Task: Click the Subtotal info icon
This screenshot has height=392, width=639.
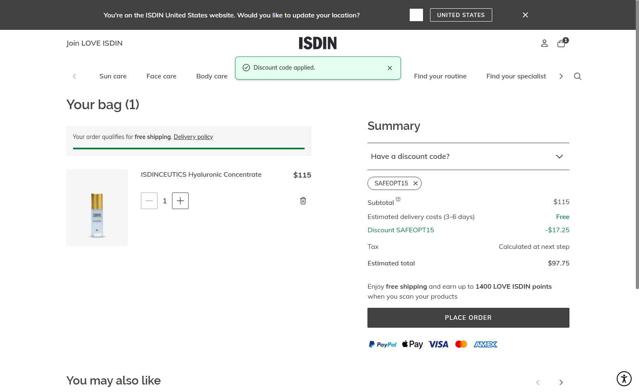Action: point(398,199)
